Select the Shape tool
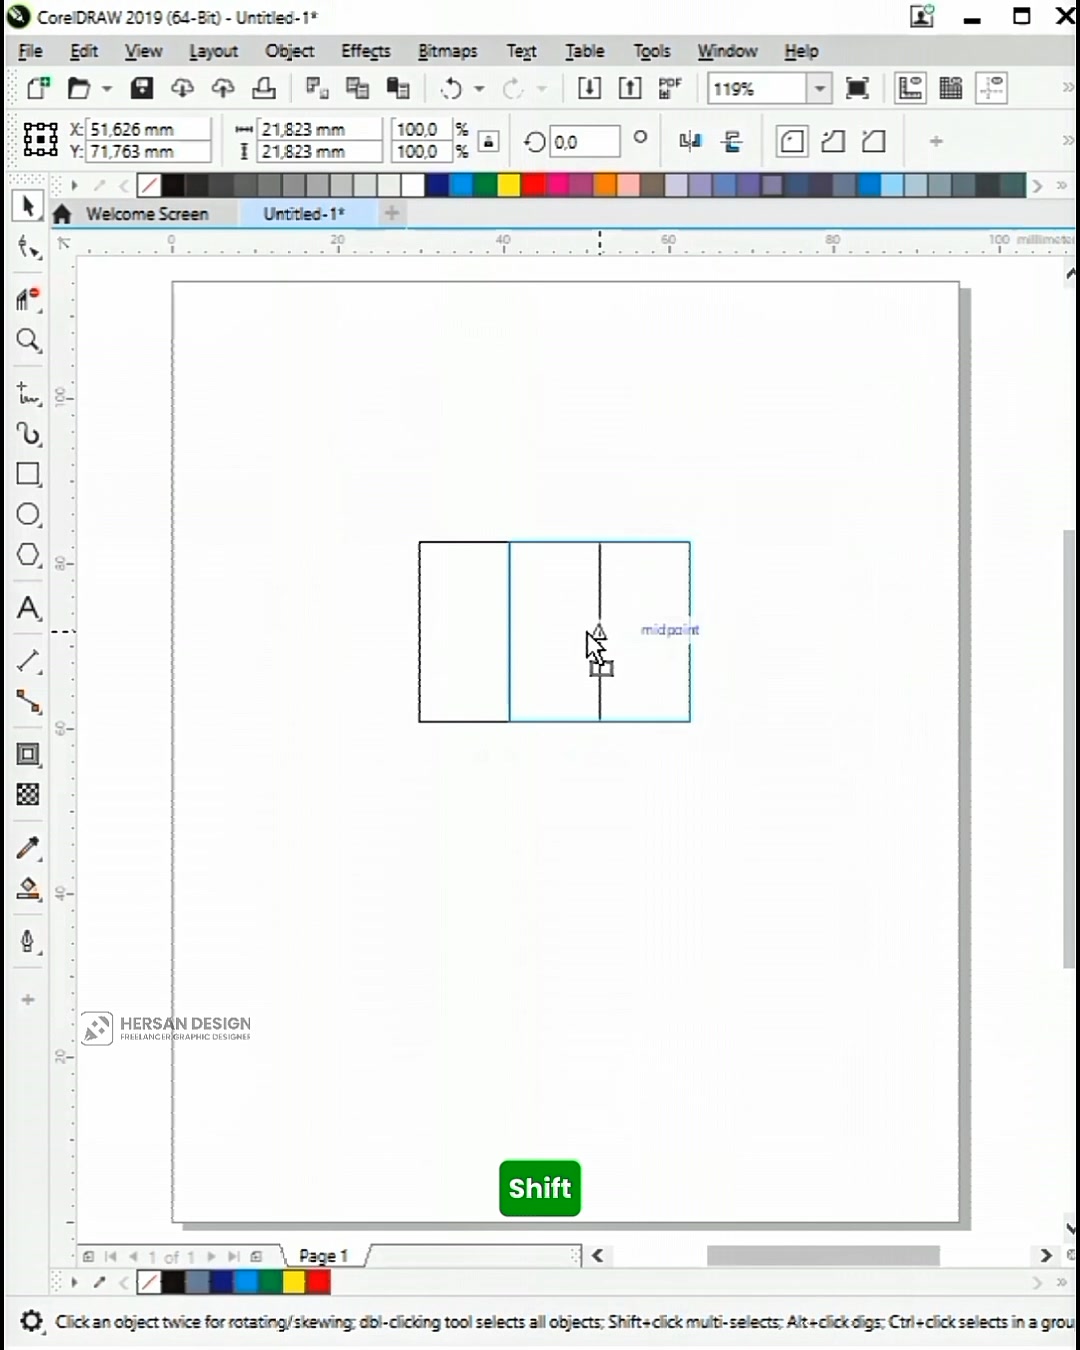 [28, 248]
